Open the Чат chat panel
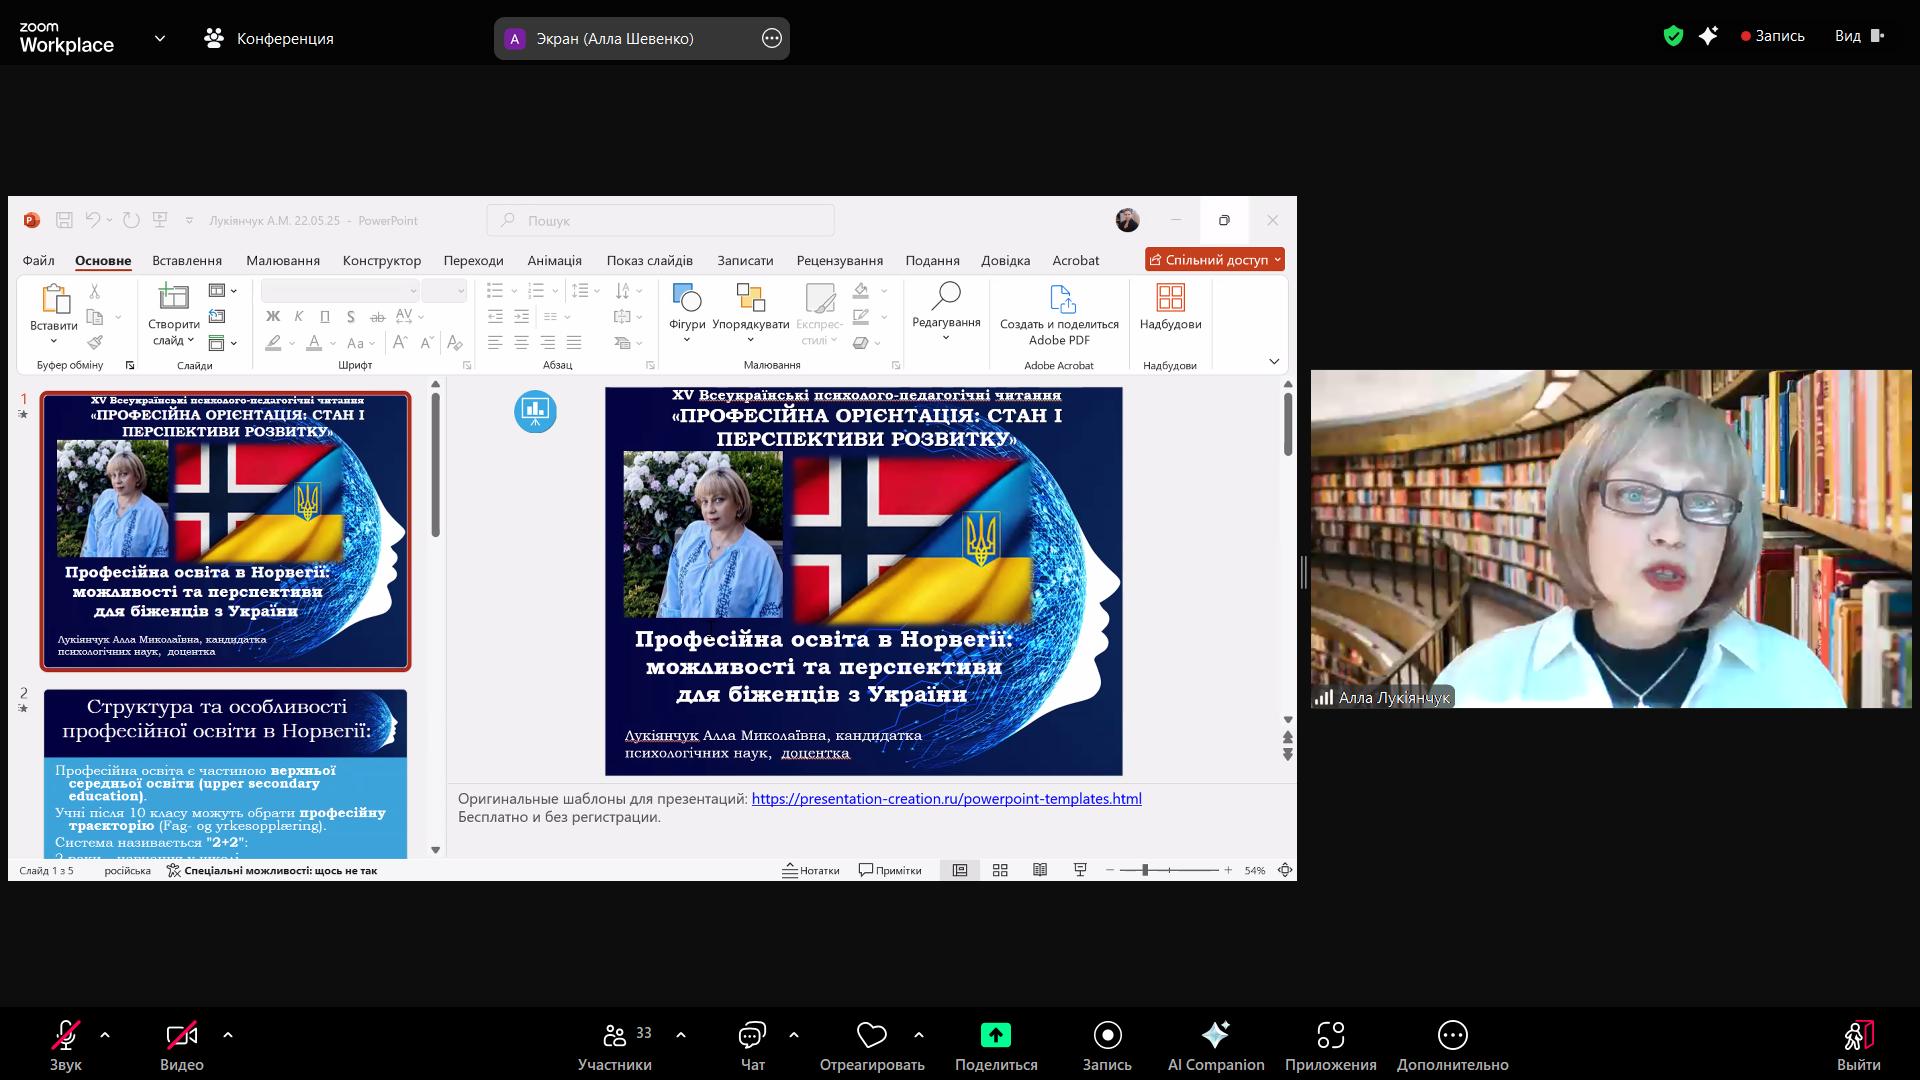The width and height of the screenshot is (1920, 1080). [x=752, y=1035]
